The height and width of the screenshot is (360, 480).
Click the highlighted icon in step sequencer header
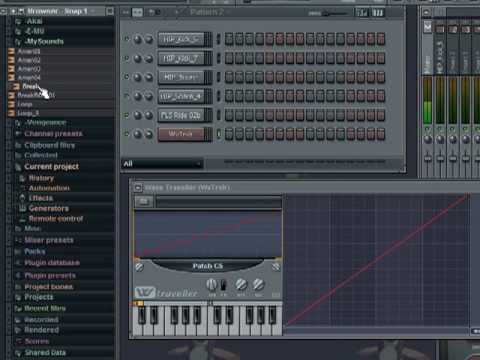(137, 12)
